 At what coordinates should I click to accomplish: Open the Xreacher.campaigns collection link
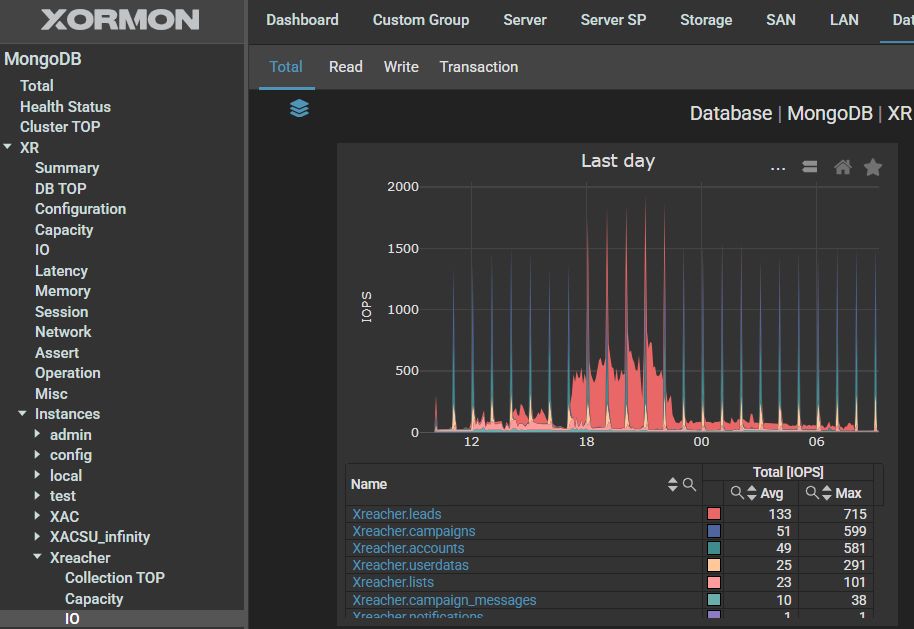[413, 531]
